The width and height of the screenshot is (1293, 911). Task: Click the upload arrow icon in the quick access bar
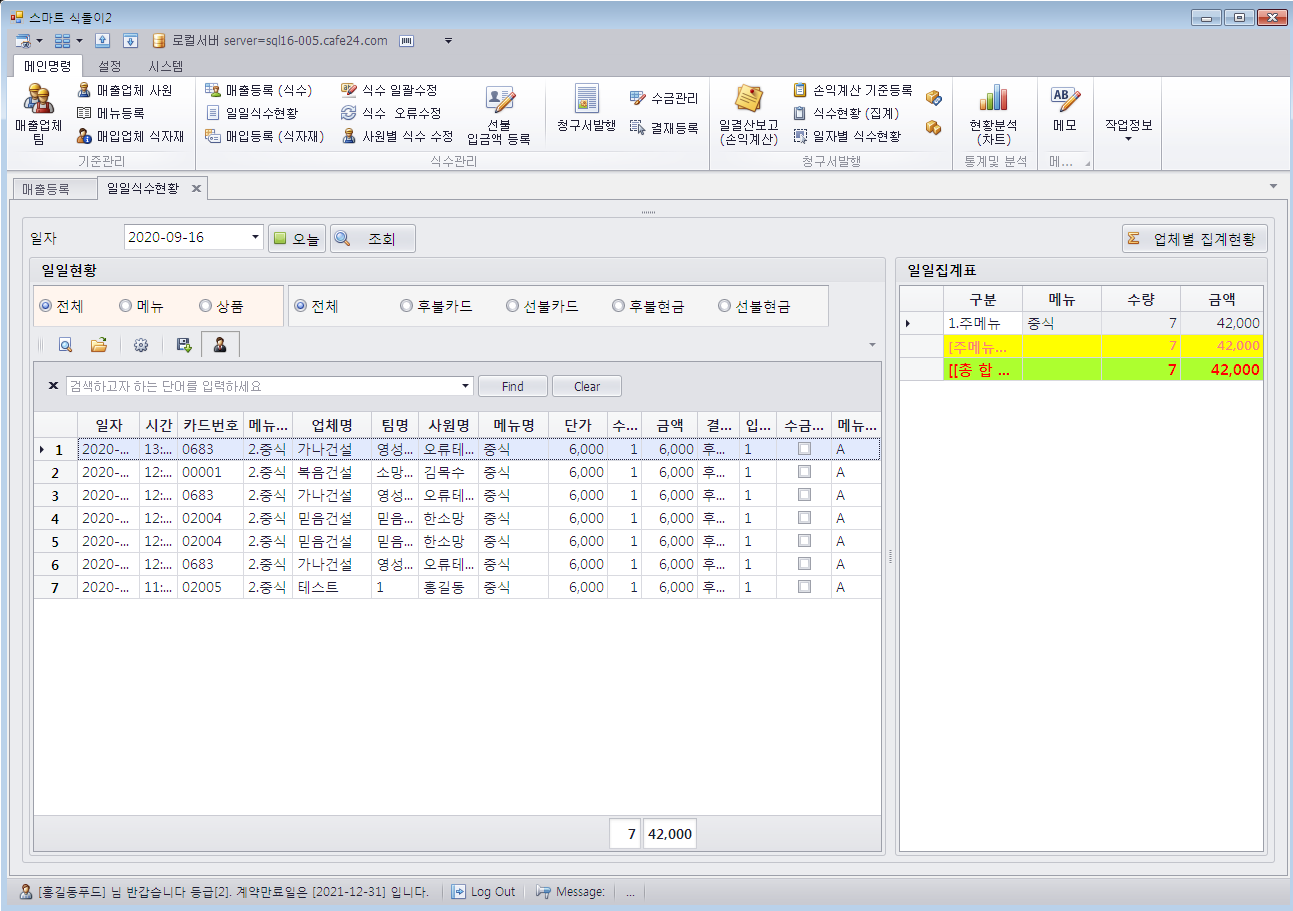point(102,41)
